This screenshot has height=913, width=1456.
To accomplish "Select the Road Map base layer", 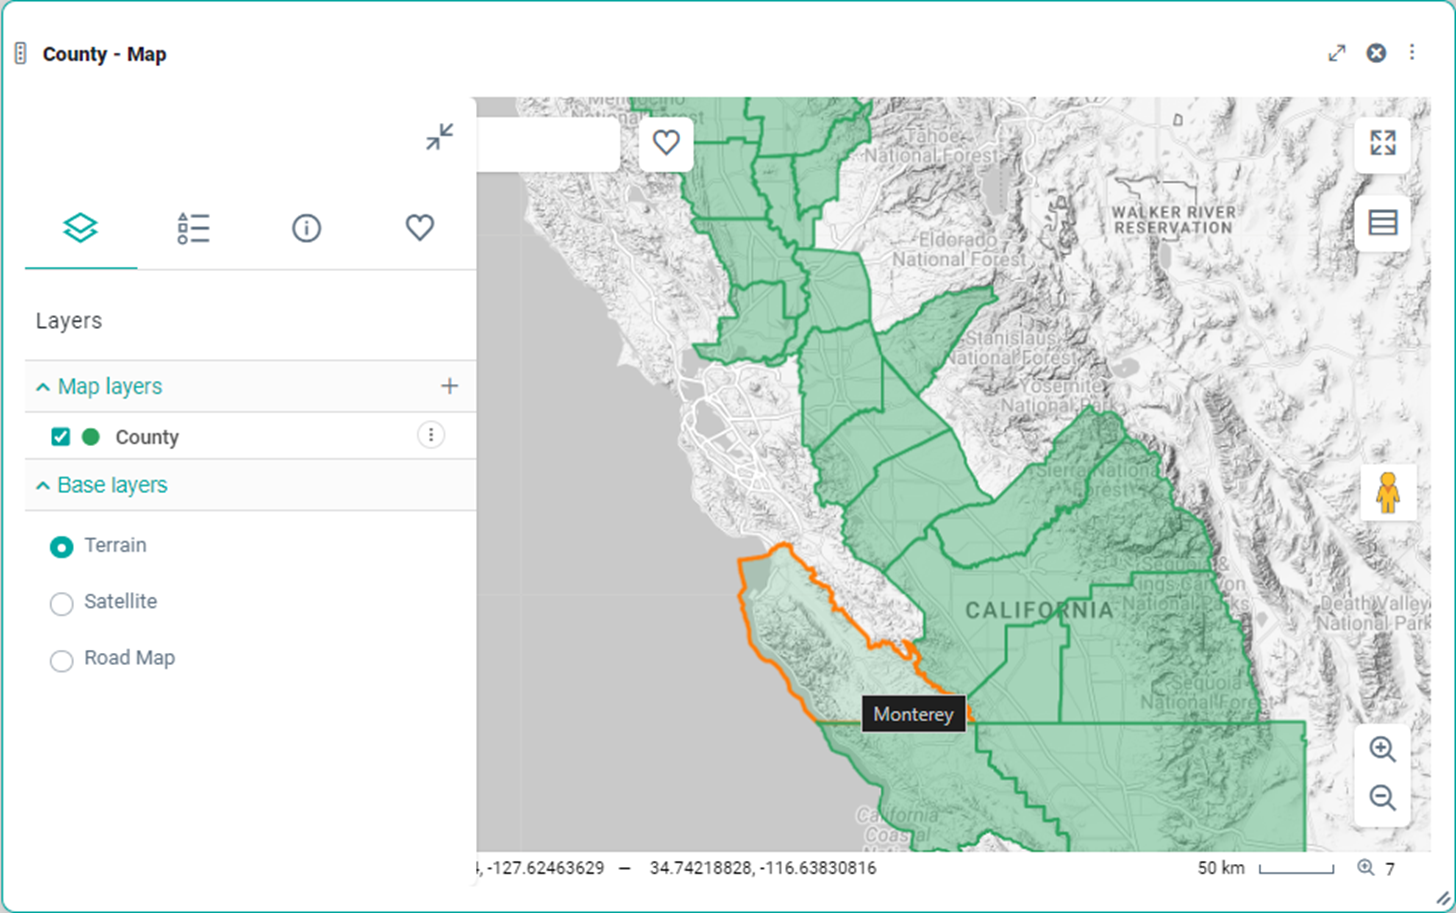I will pos(62,660).
